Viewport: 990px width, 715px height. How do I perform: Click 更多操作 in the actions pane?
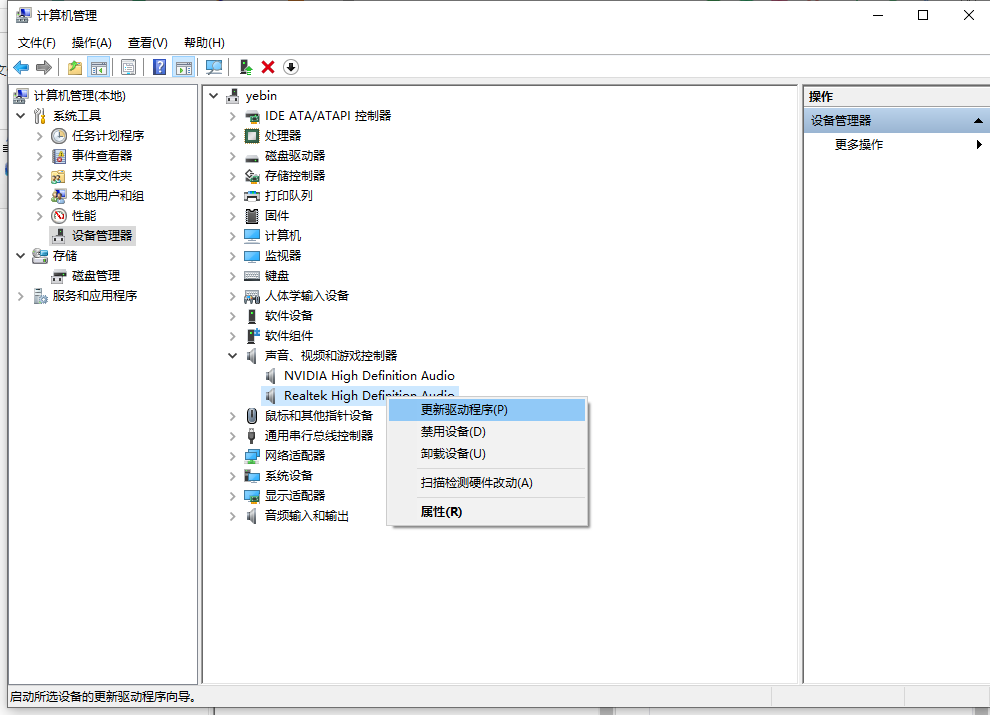point(859,145)
